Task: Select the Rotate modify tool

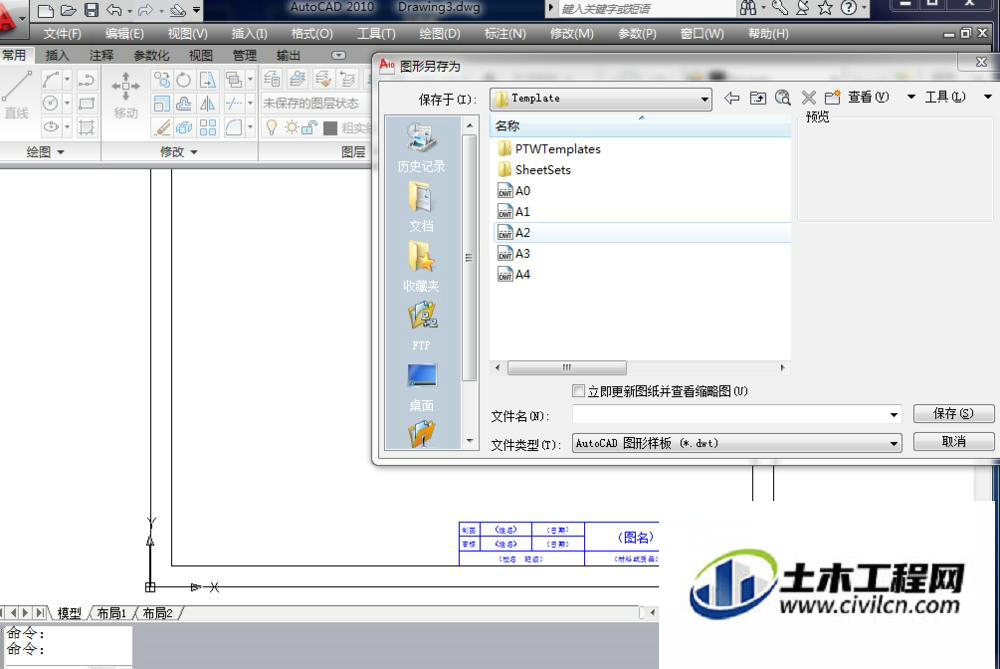Action: [x=184, y=80]
